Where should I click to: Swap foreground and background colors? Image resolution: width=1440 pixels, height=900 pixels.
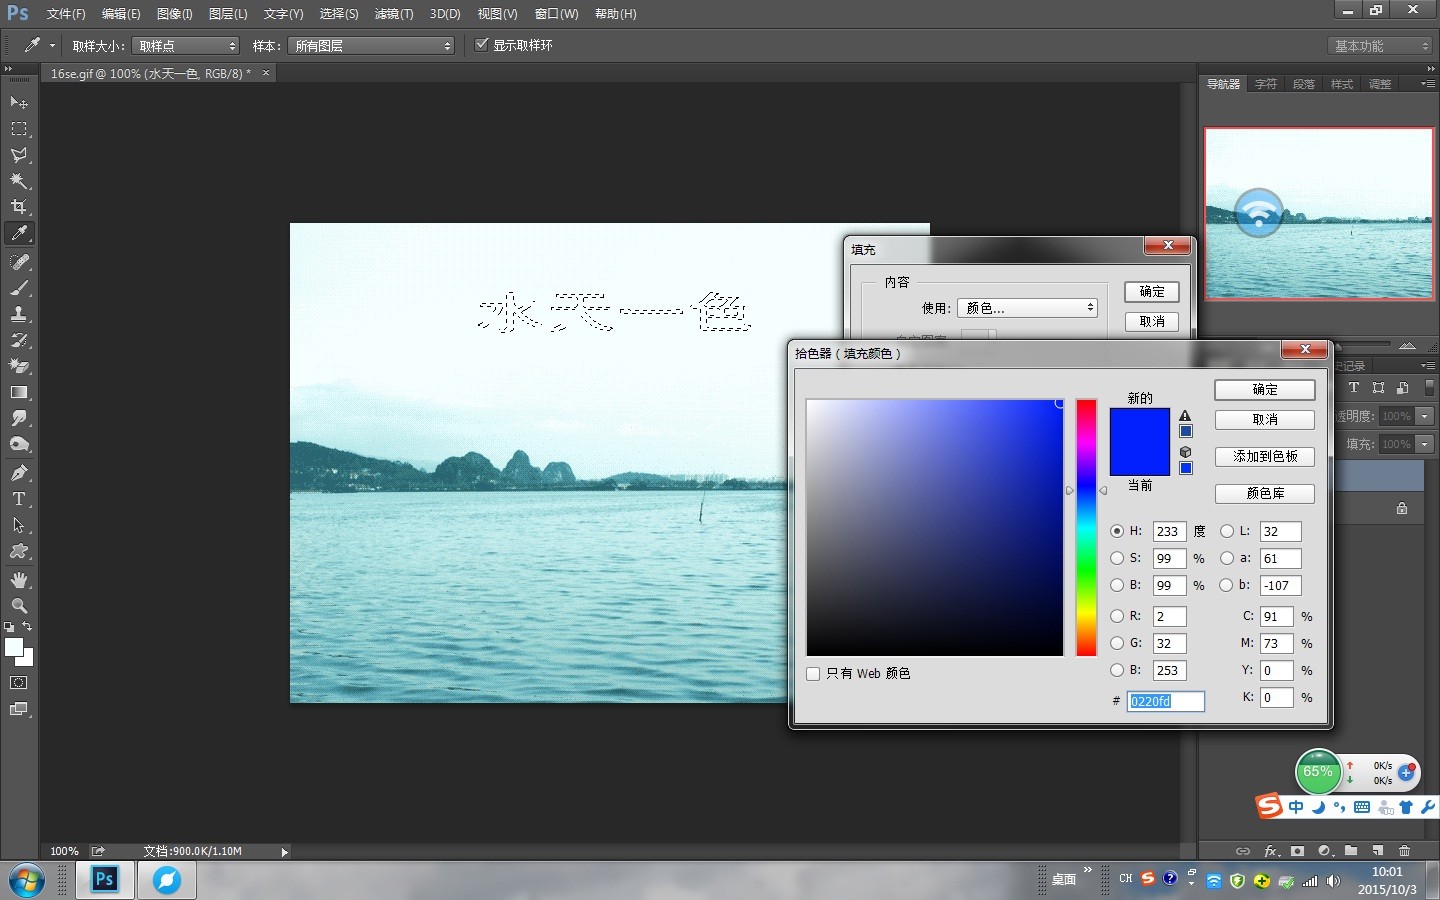coord(28,626)
